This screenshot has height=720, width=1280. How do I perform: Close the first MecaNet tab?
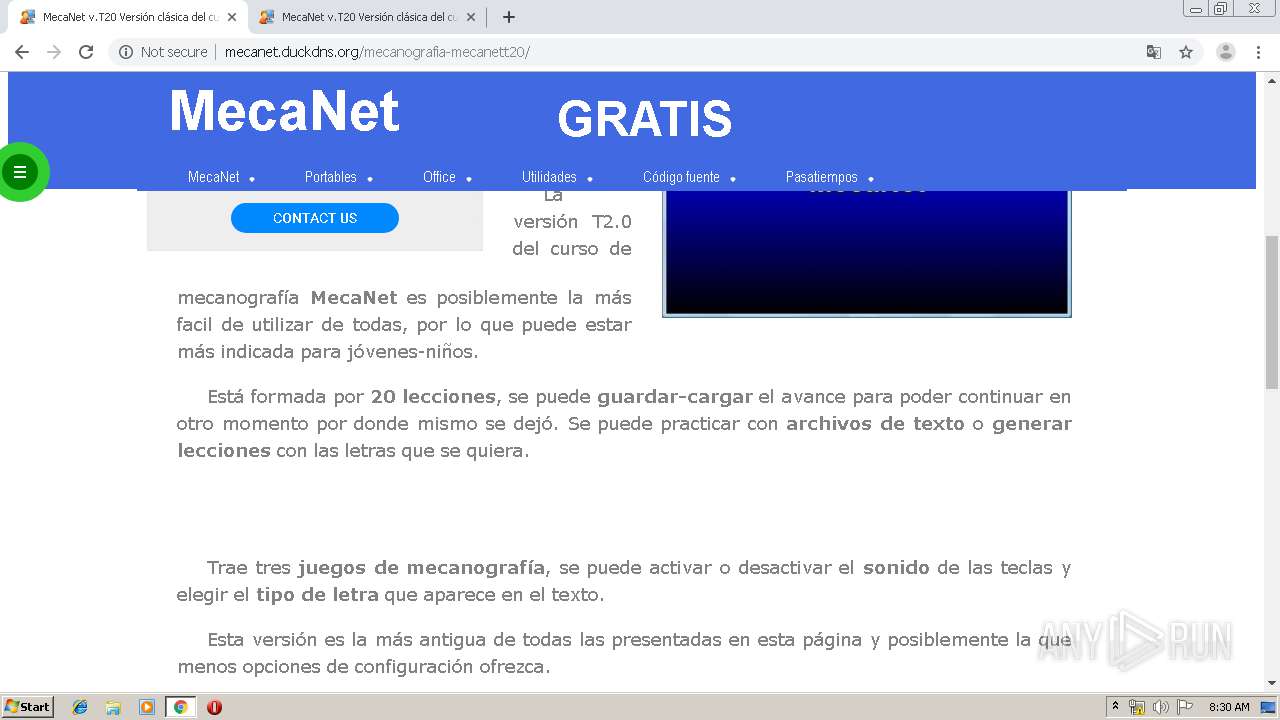[x=232, y=17]
